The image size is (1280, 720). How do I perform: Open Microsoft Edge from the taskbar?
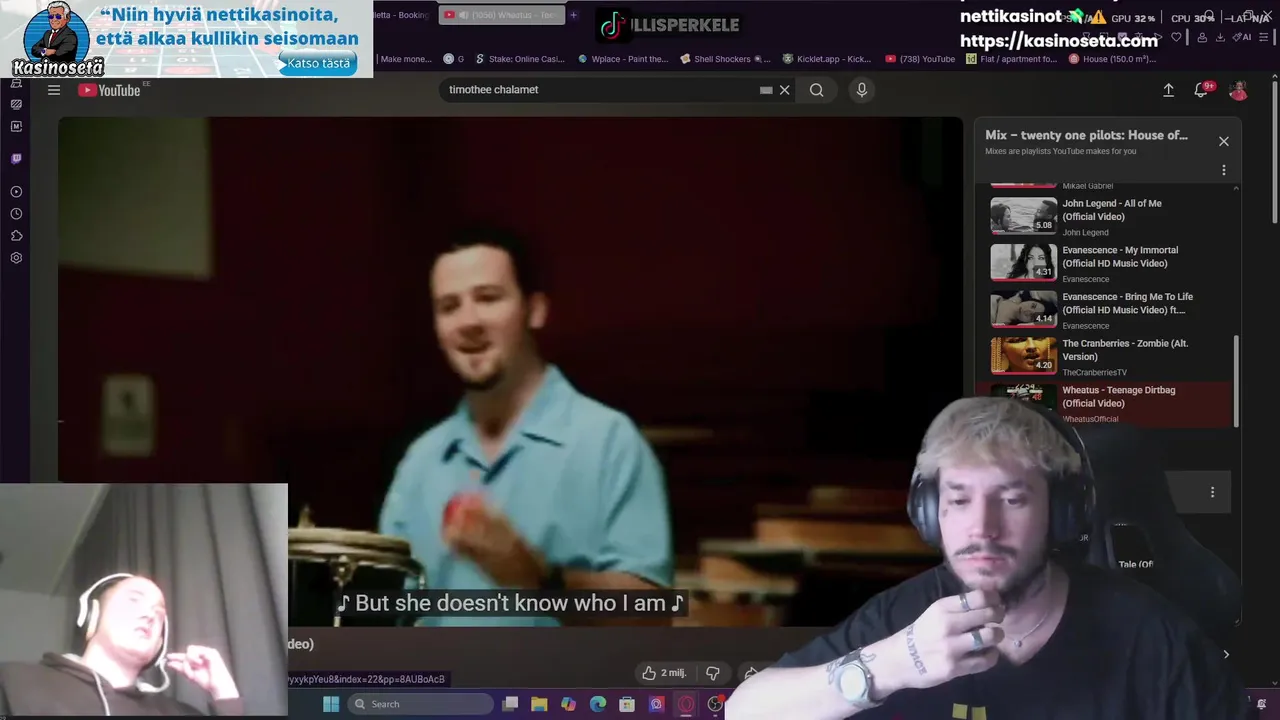pos(598,704)
